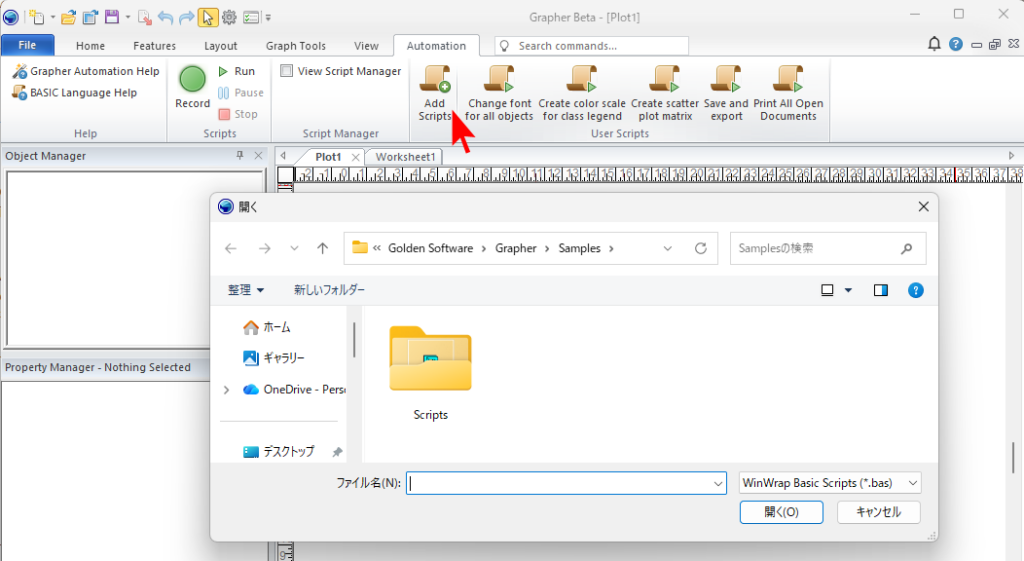Screen dimensions: 1024x561
Task: Enable View Script Manager checkbox
Action: tap(286, 71)
